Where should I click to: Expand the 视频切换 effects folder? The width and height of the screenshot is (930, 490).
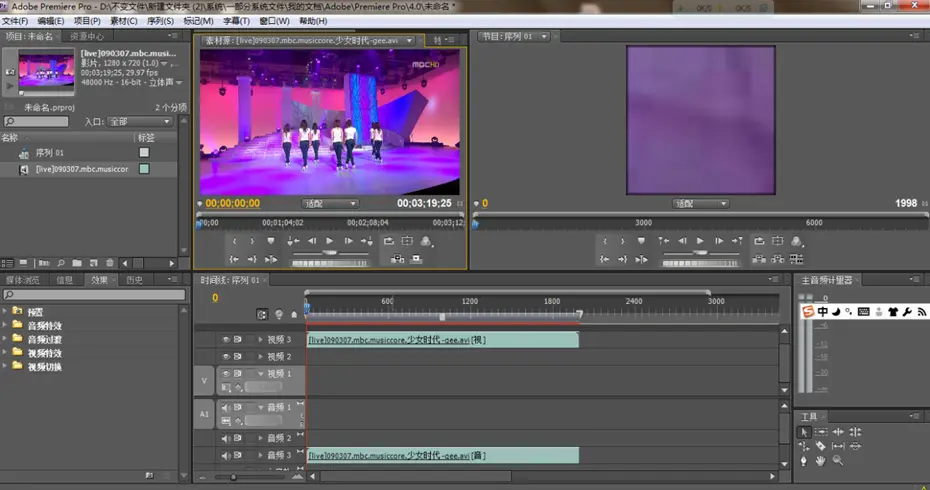point(5,366)
